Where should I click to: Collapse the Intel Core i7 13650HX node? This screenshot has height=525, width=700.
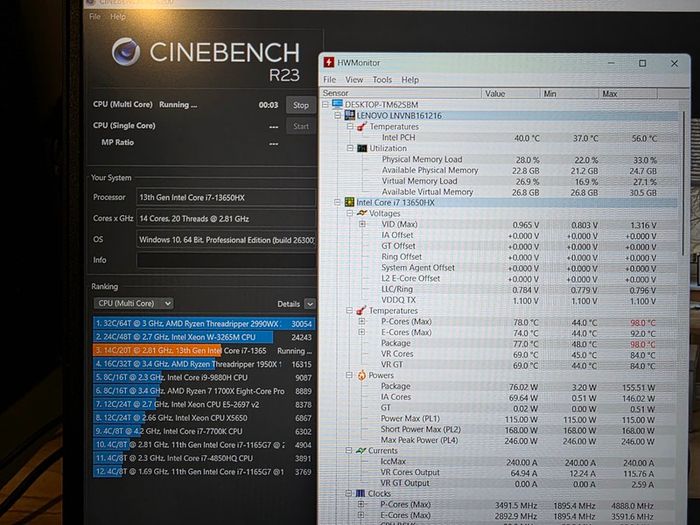click(338, 203)
